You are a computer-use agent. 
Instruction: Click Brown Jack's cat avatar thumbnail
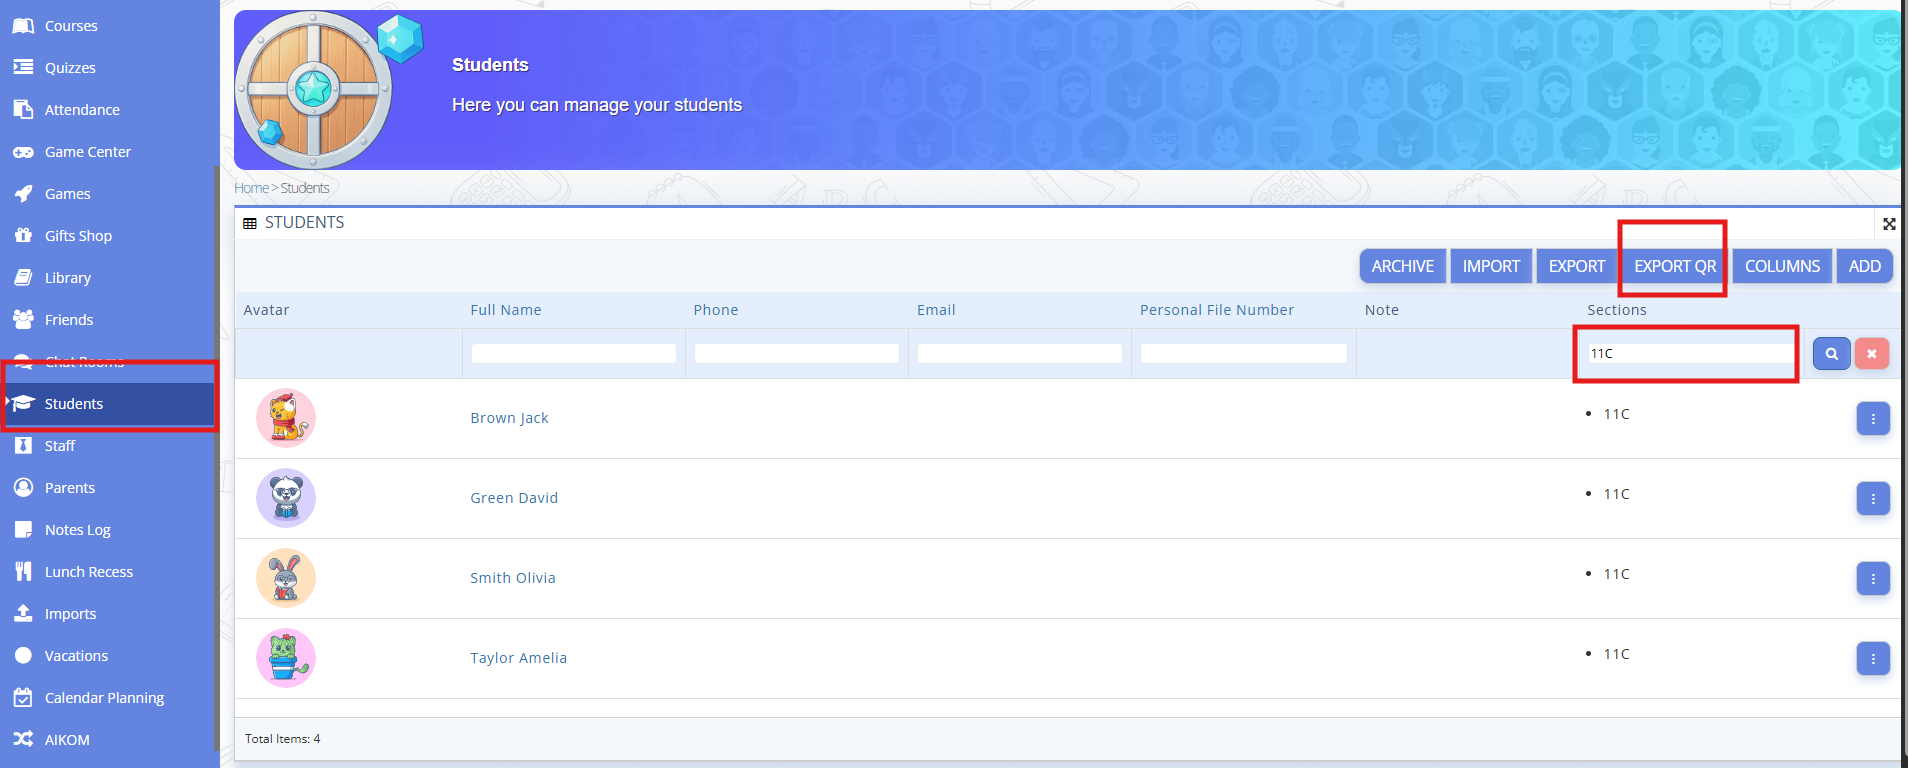click(x=286, y=418)
